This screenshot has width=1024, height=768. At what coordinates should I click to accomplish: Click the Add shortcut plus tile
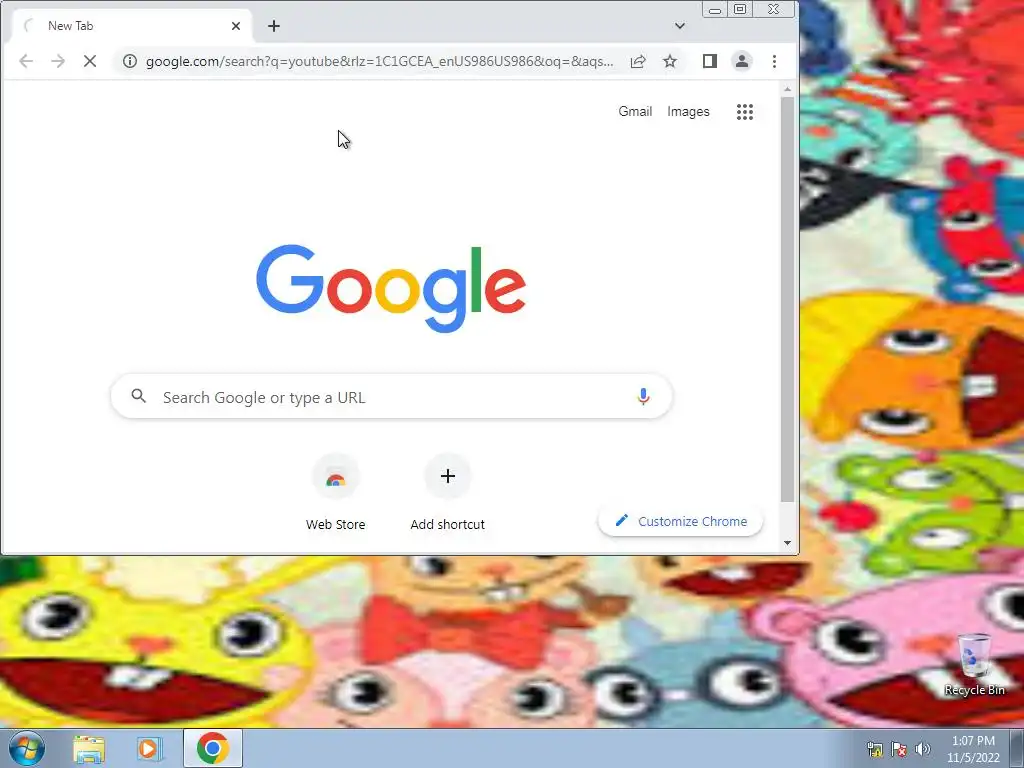point(447,492)
